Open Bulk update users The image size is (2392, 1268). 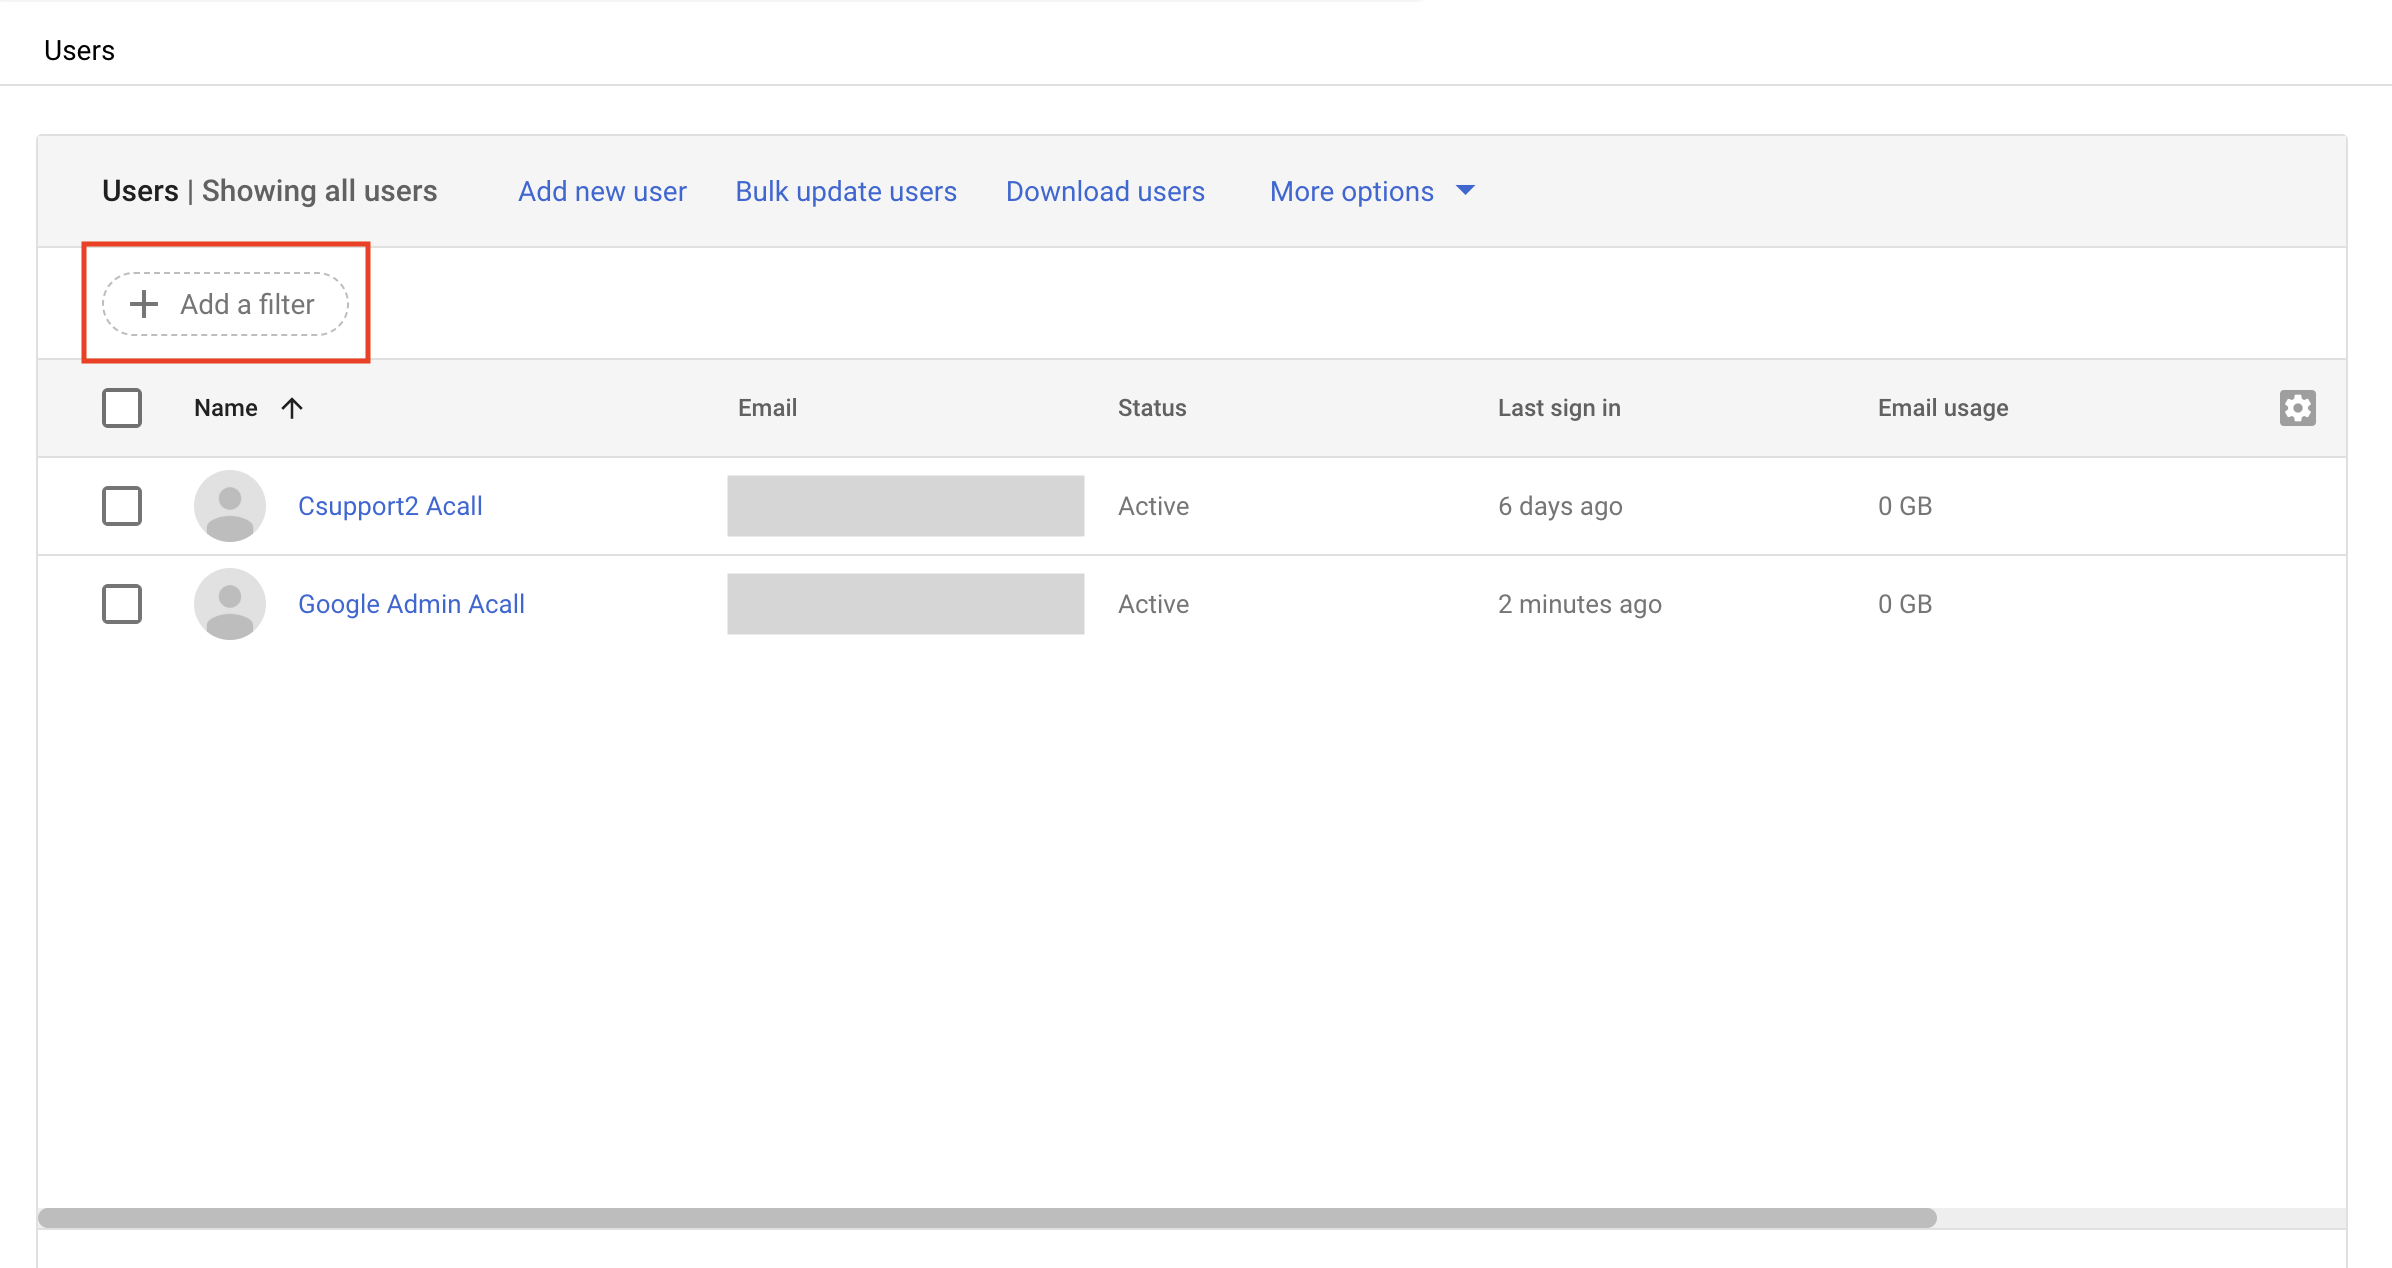[846, 191]
